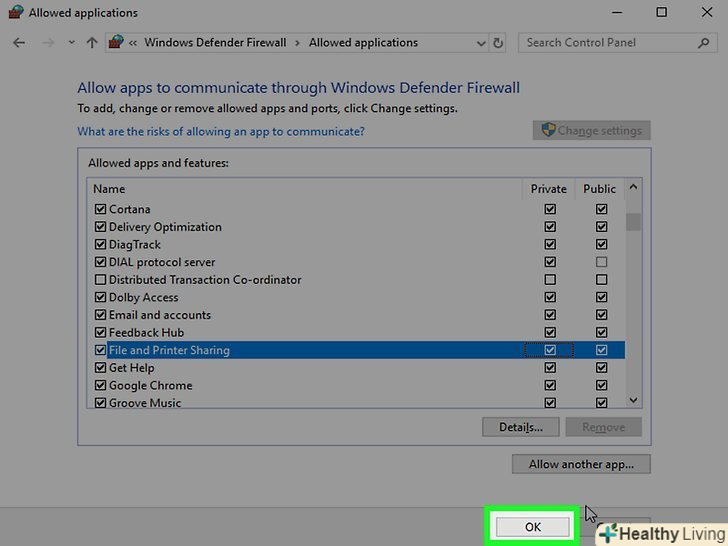This screenshot has width=728, height=546.
Task: Click the OK button
Action: pyautogui.click(x=532, y=526)
